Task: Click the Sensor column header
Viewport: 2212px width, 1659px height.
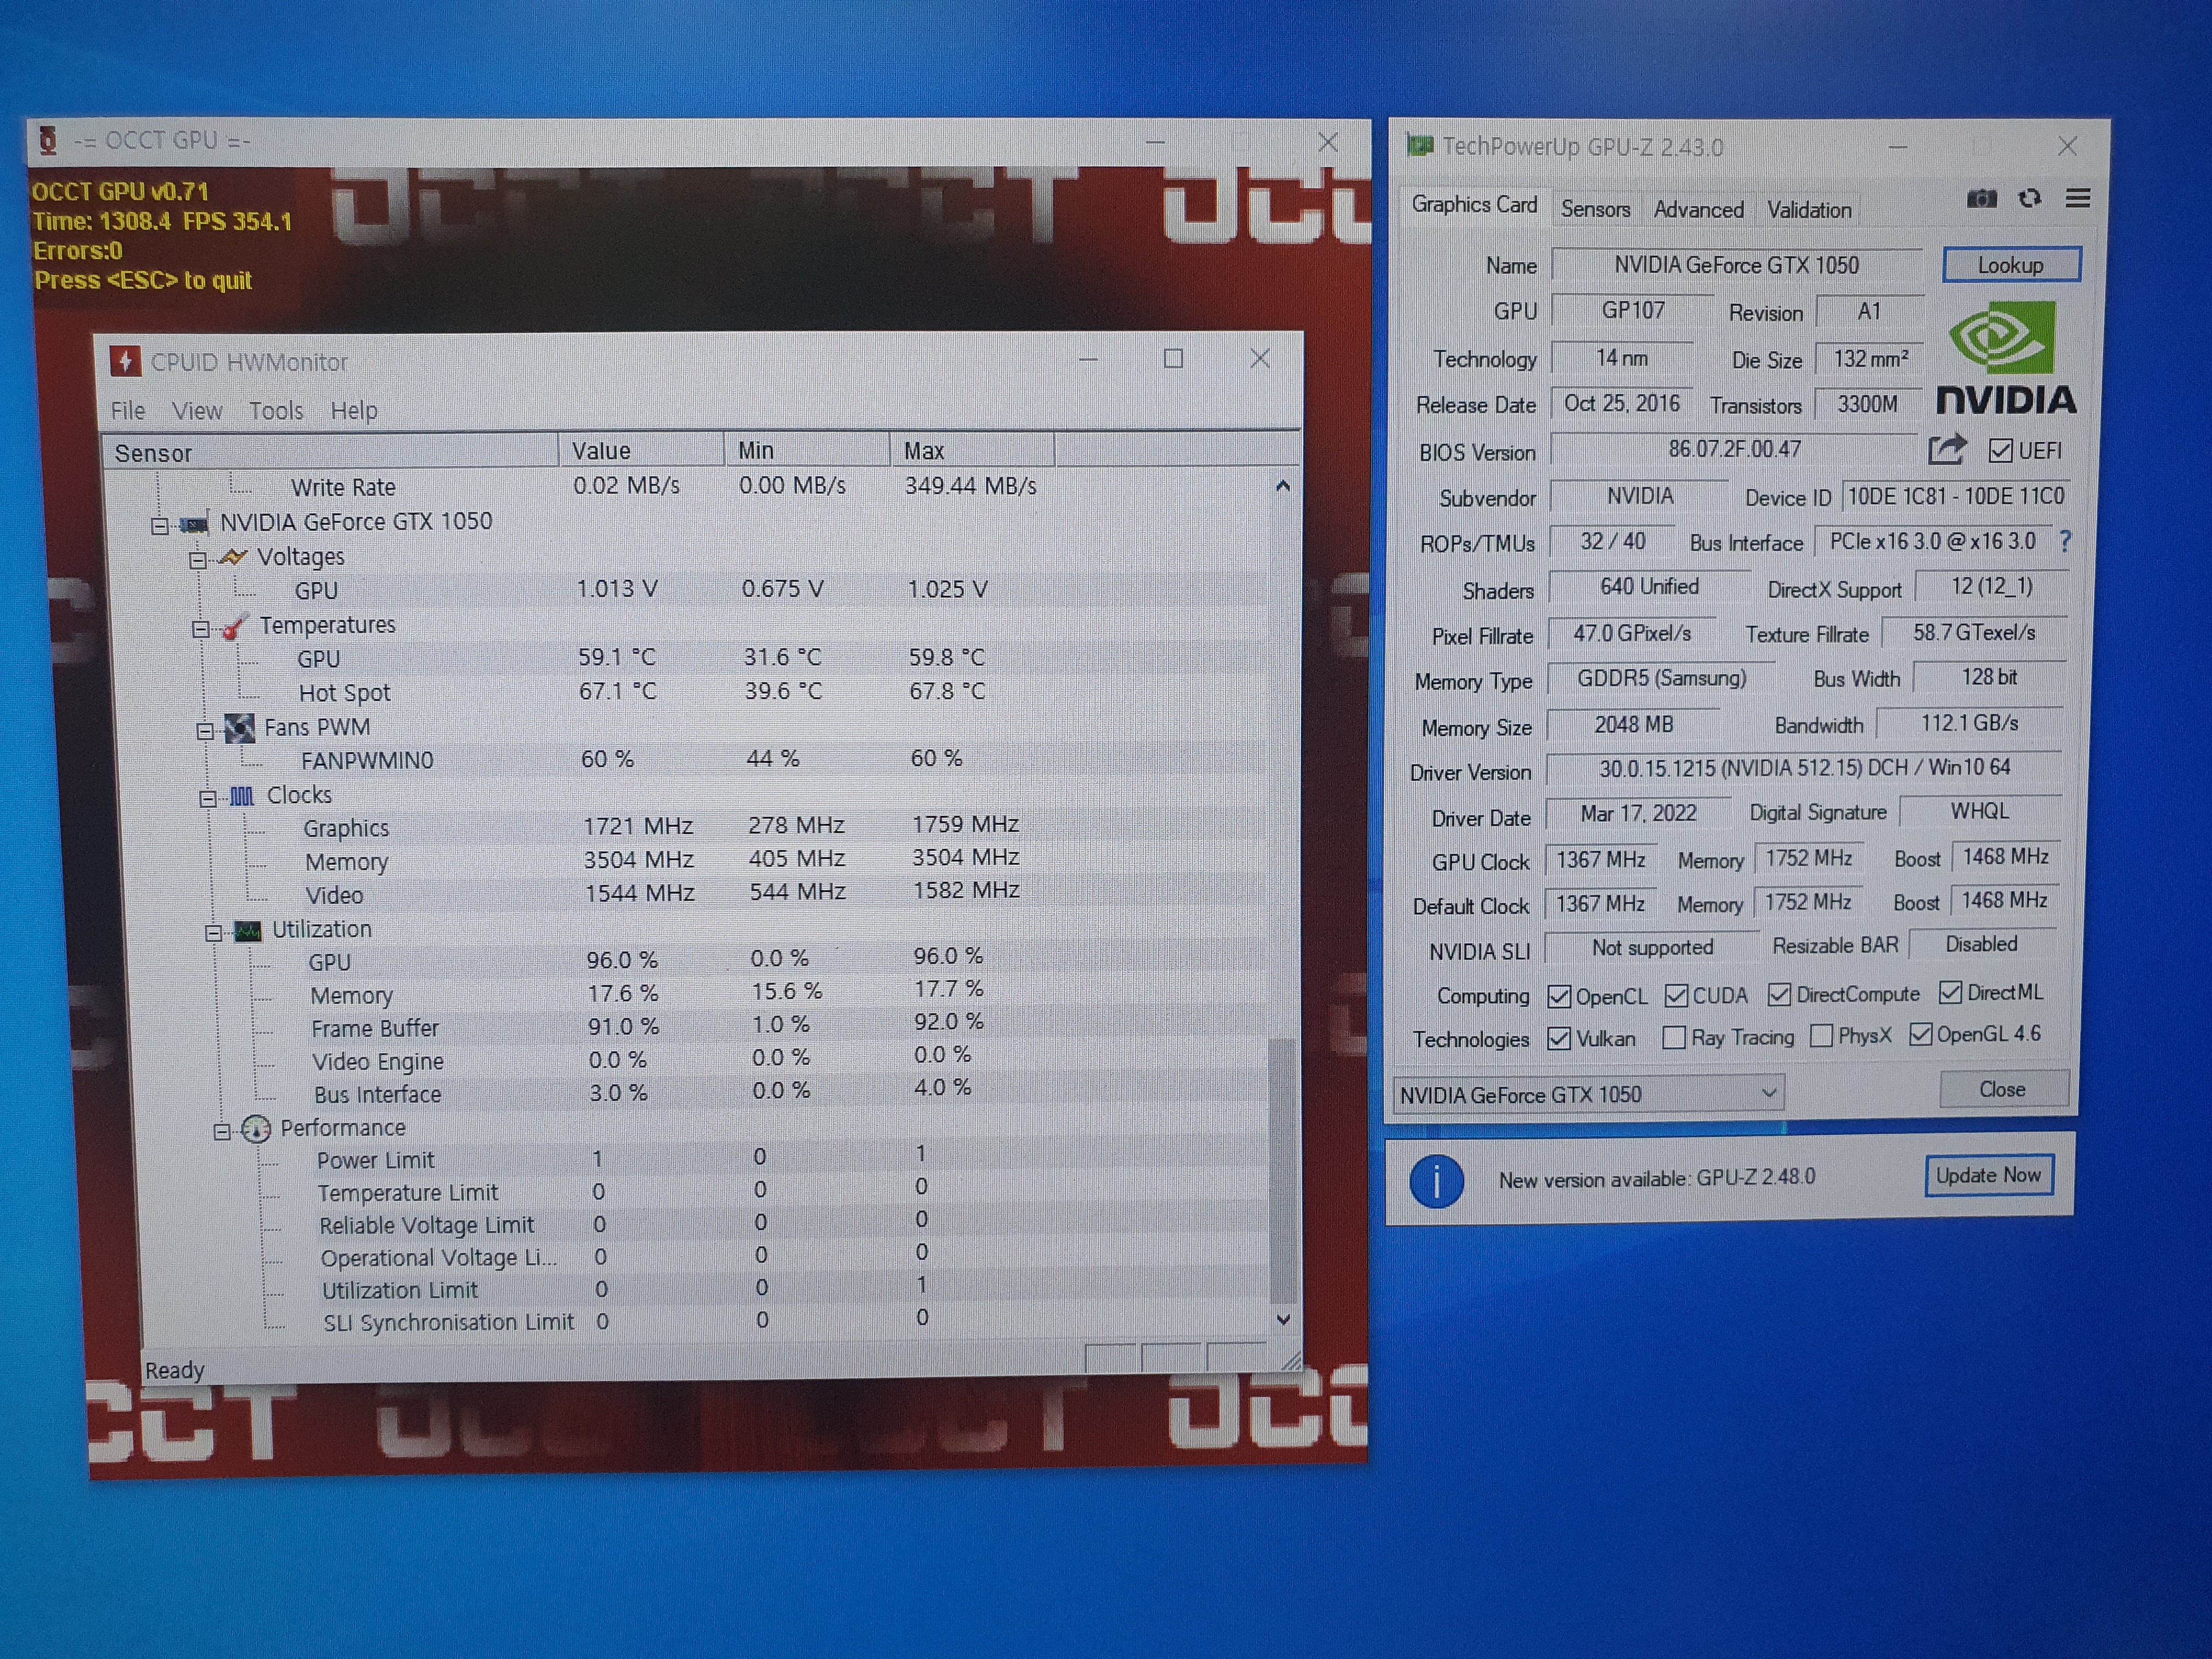Action: [x=330, y=452]
